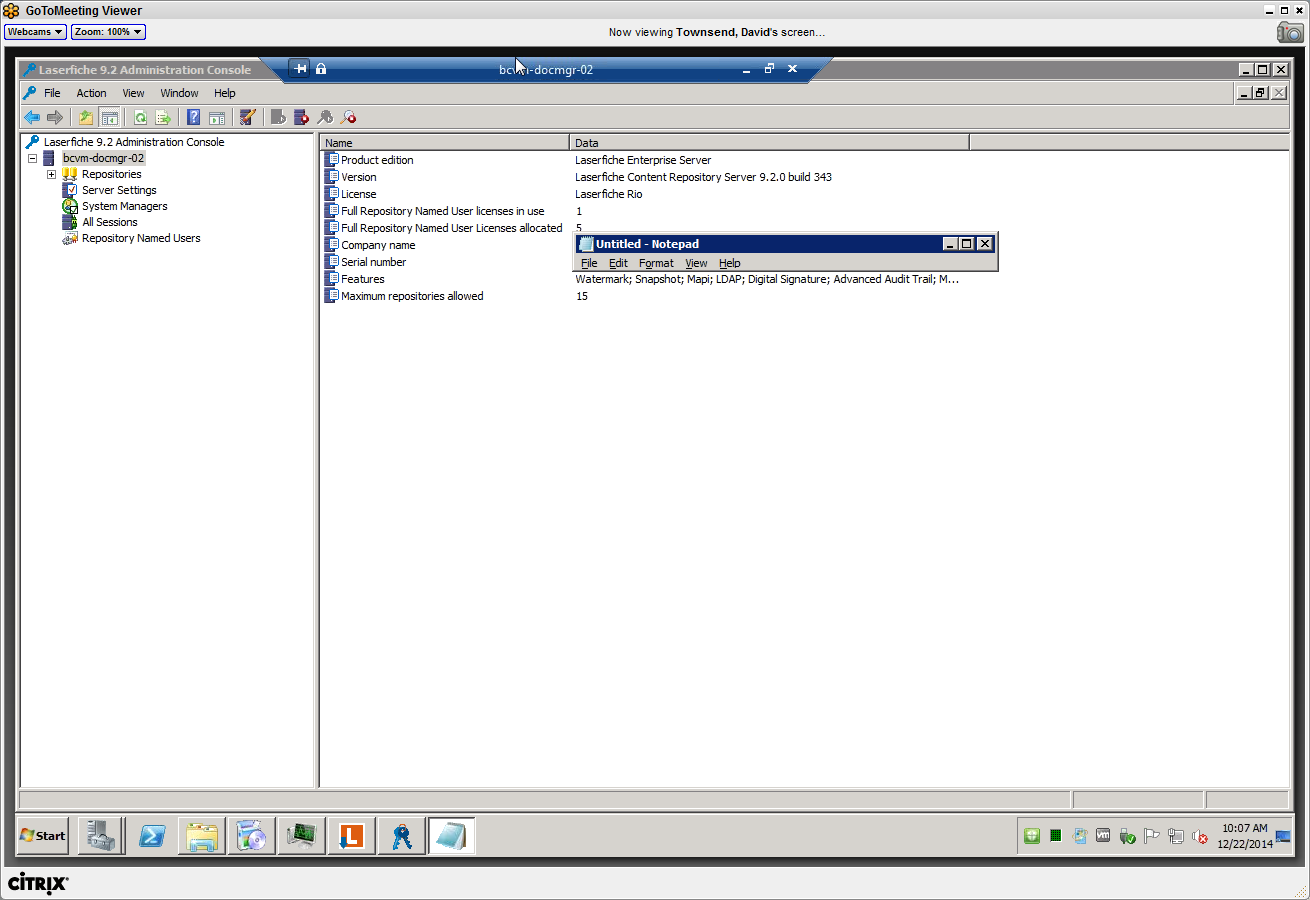Open the View menu in Administration Console
This screenshot has height=900, width=1310.
133,93
